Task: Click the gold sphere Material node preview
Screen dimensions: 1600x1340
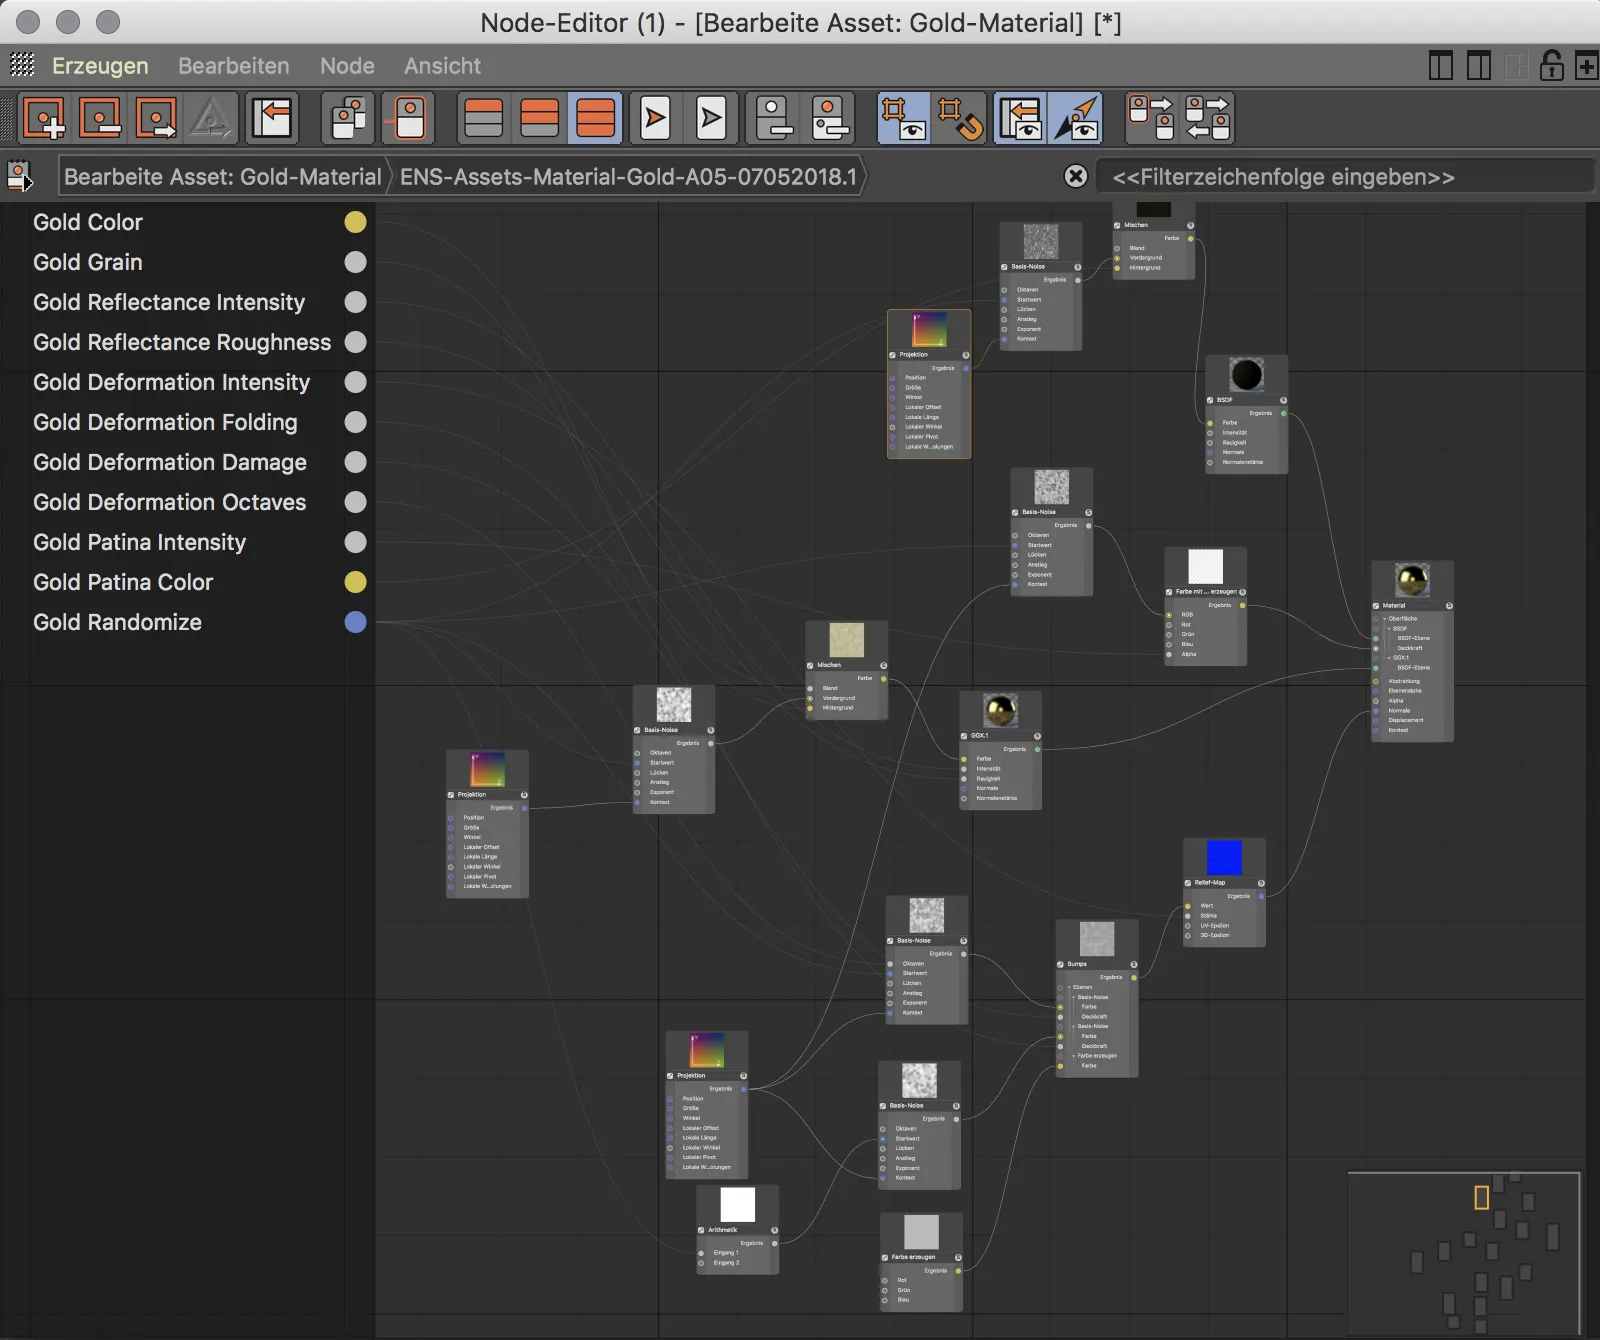Action: pos(1412,579)
